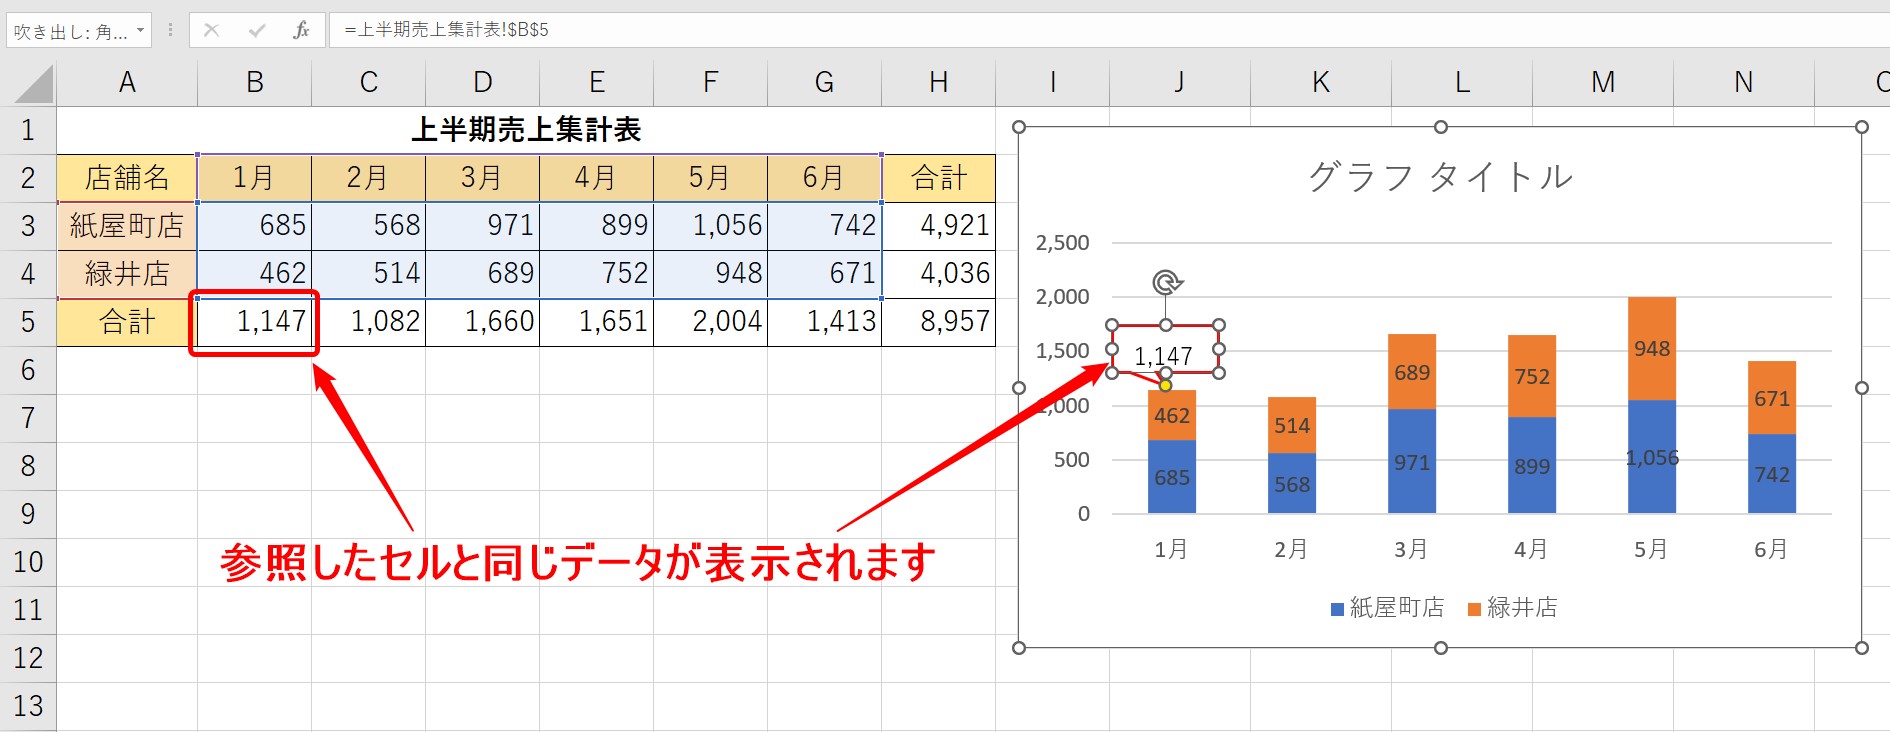Screen dimensions: 1890x732
Task: Select table cell F3 containing 1,056
Action: [710, 226]
